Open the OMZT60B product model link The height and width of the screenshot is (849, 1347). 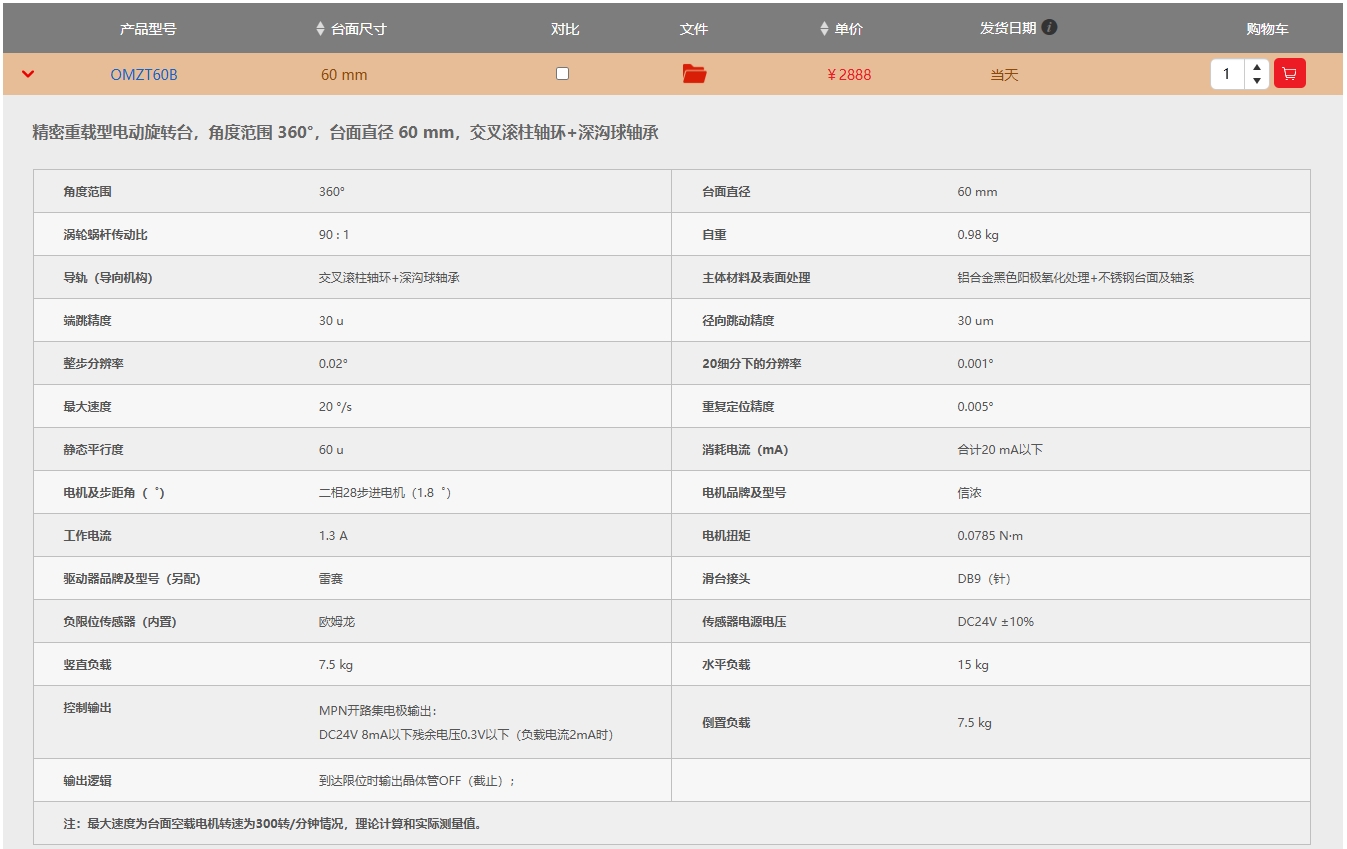point(144,75)
